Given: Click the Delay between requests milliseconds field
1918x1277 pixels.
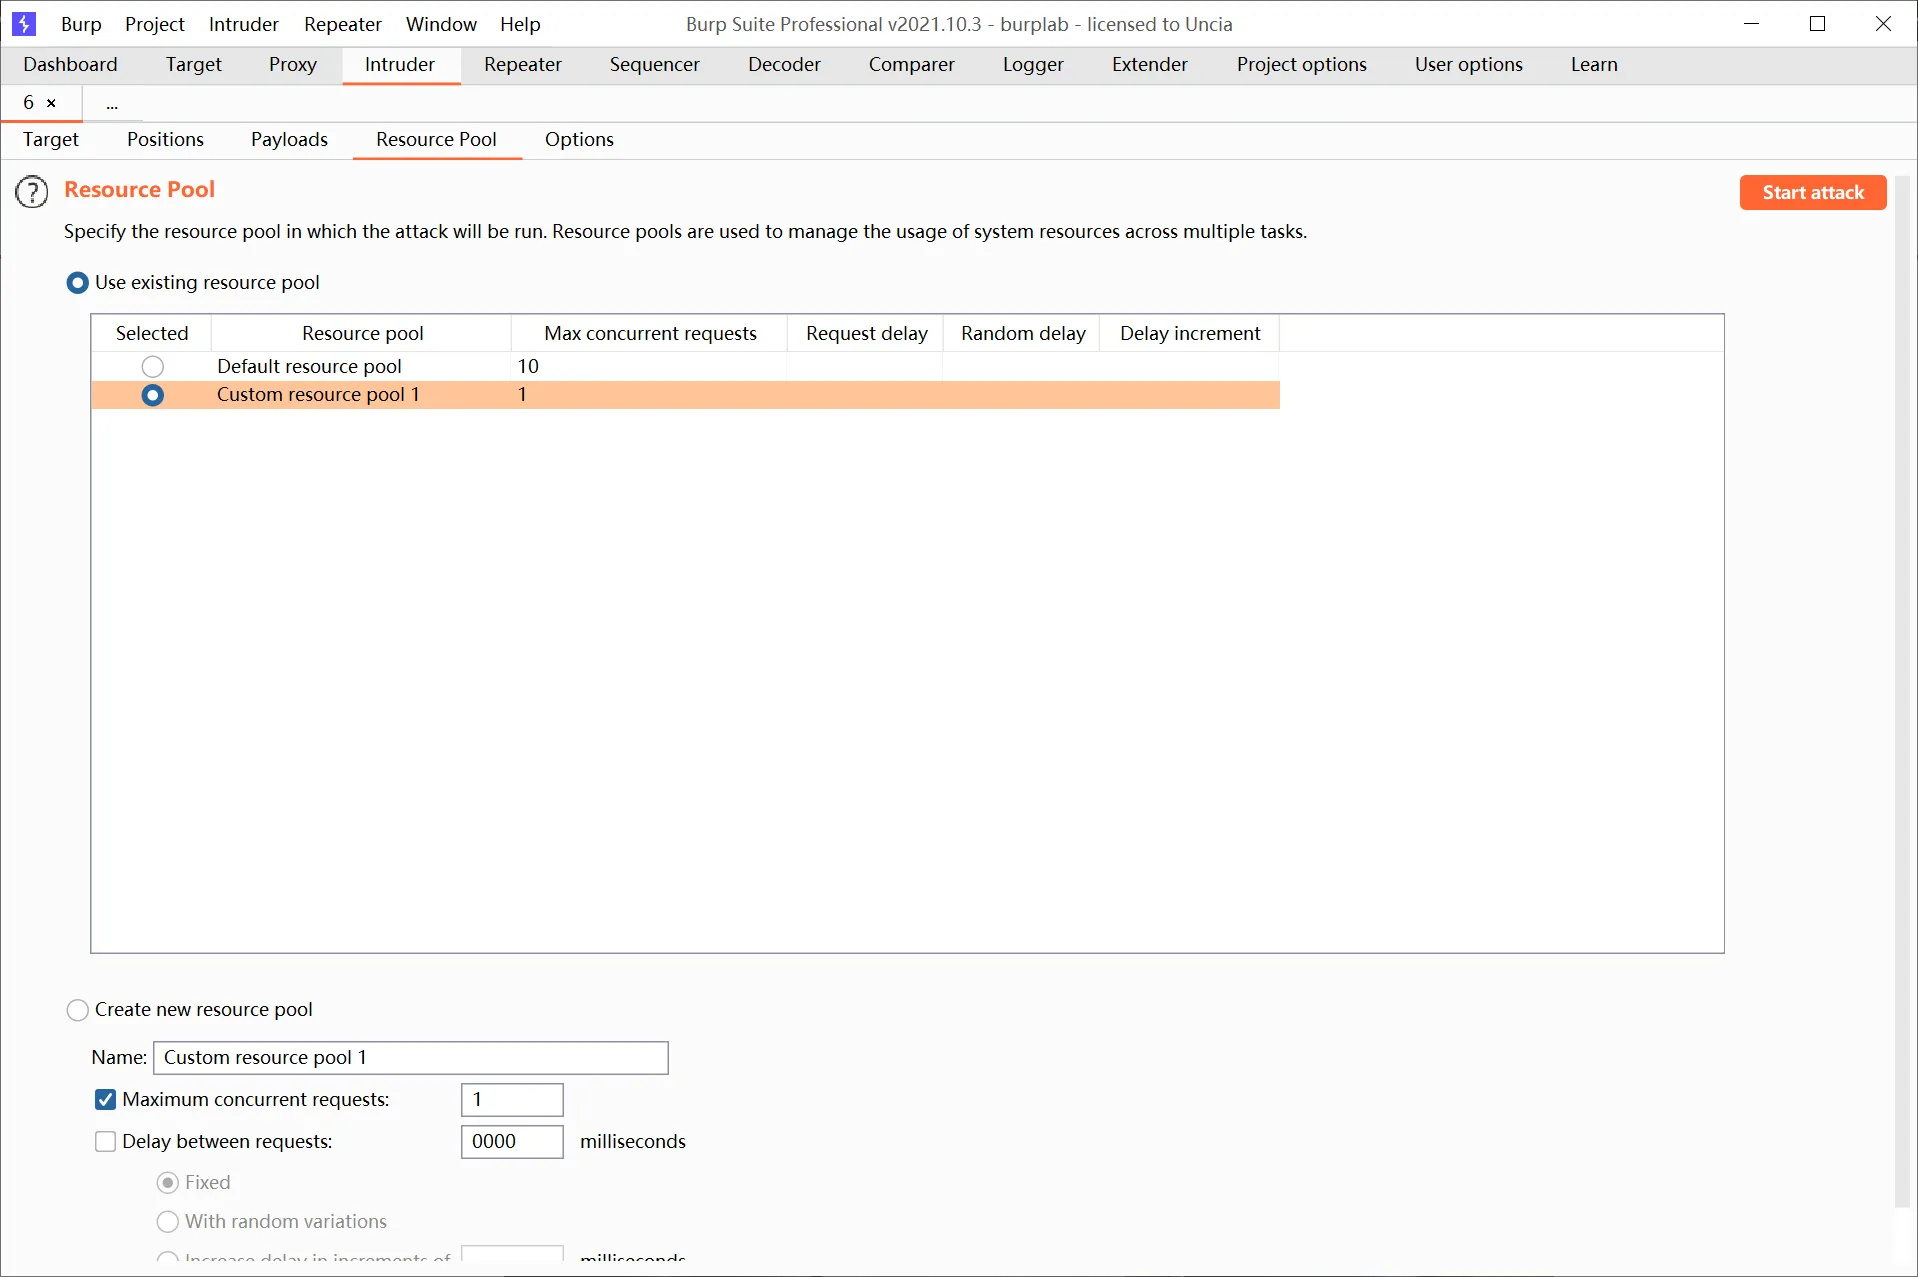Looking at the screenshot, I should [512, 1142].
